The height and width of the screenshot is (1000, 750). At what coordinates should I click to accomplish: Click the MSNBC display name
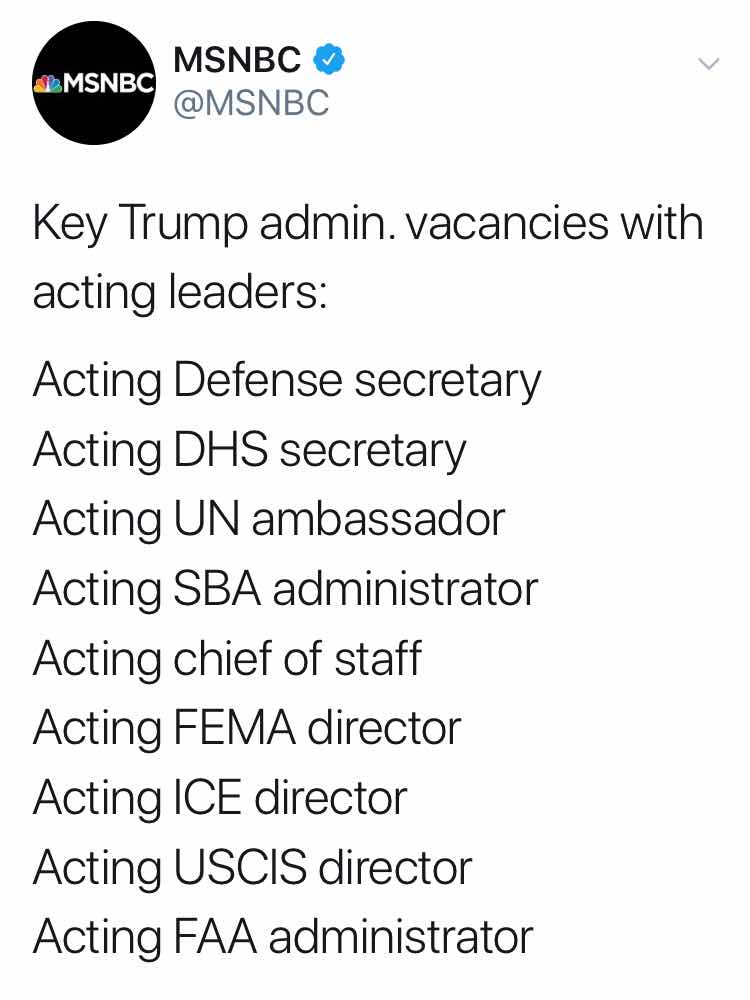pyautogui.click(x=237, y=60)
